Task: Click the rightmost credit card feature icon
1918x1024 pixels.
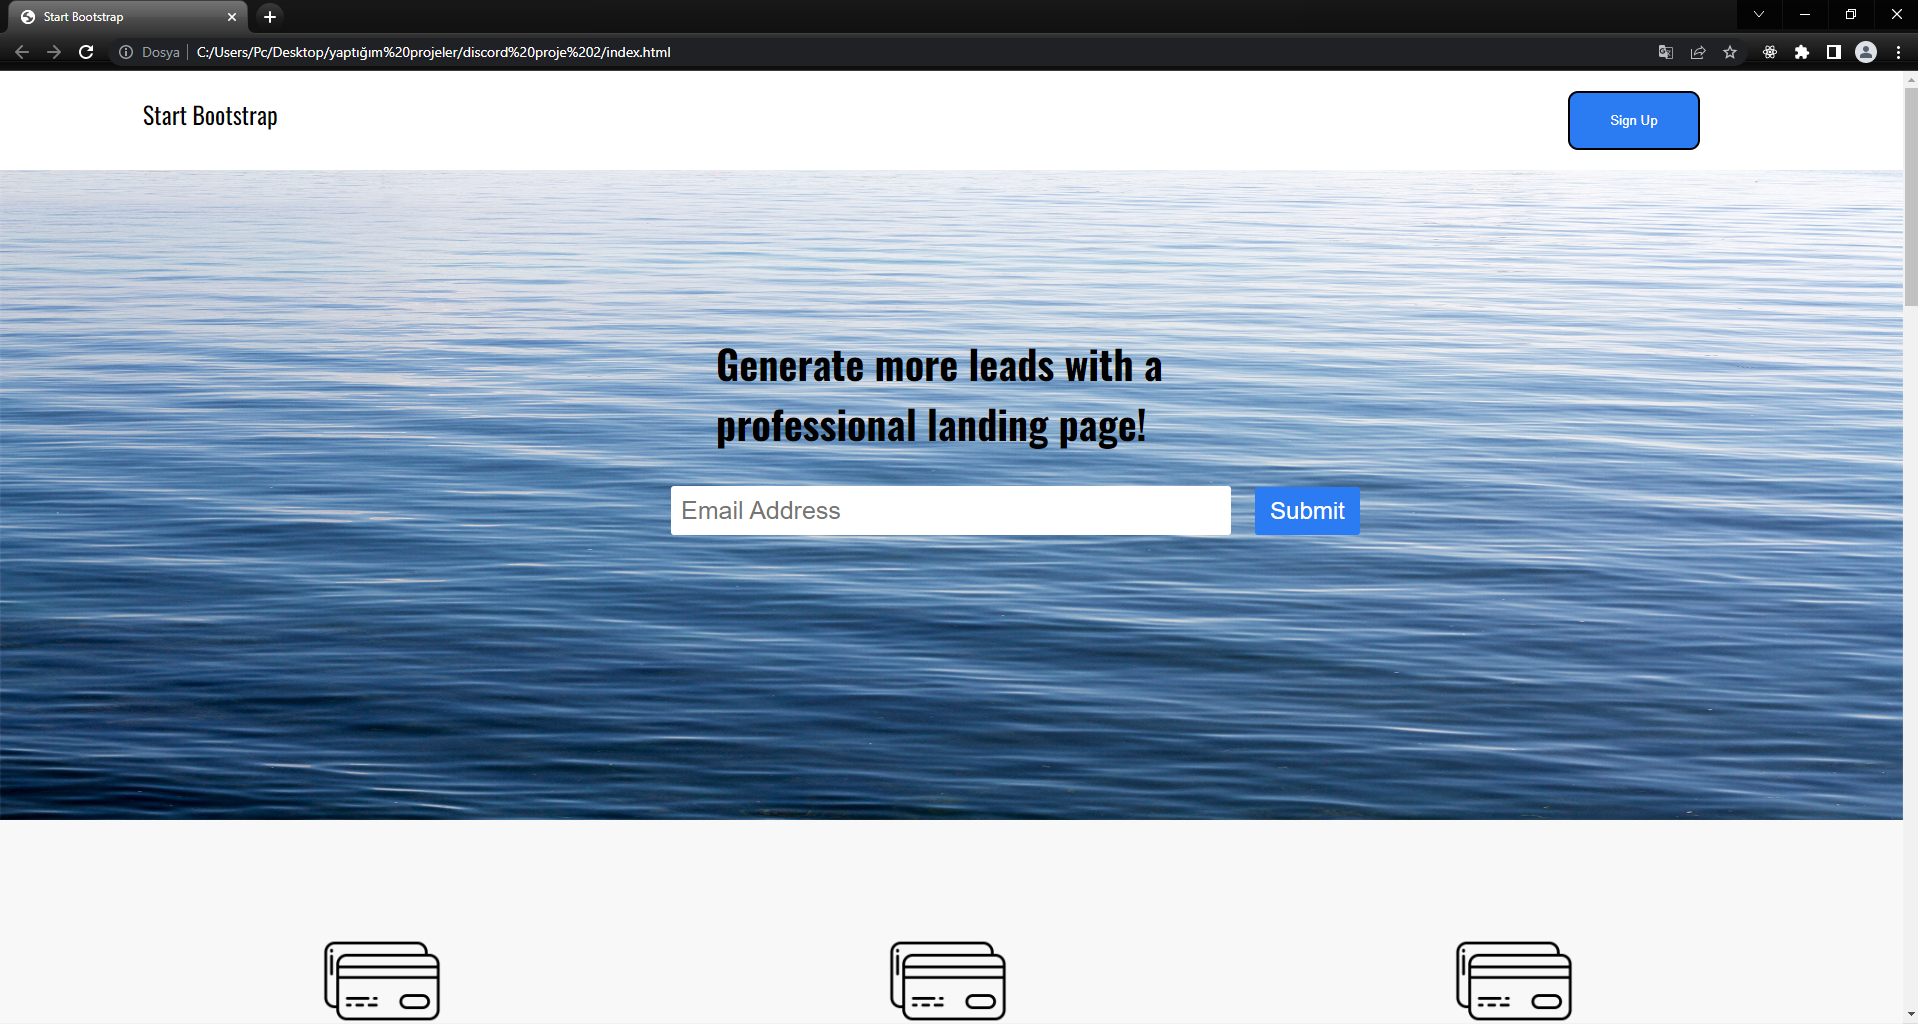Action: 1513,980
